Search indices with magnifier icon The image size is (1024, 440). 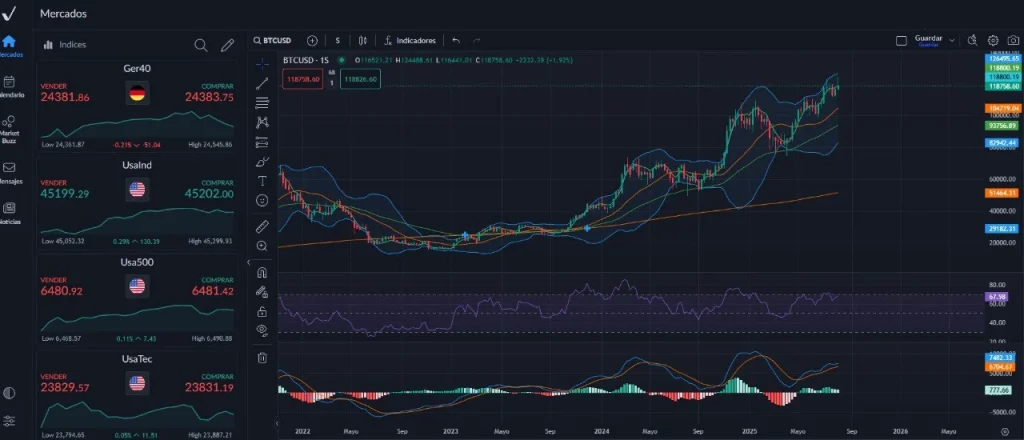(201, 45)
